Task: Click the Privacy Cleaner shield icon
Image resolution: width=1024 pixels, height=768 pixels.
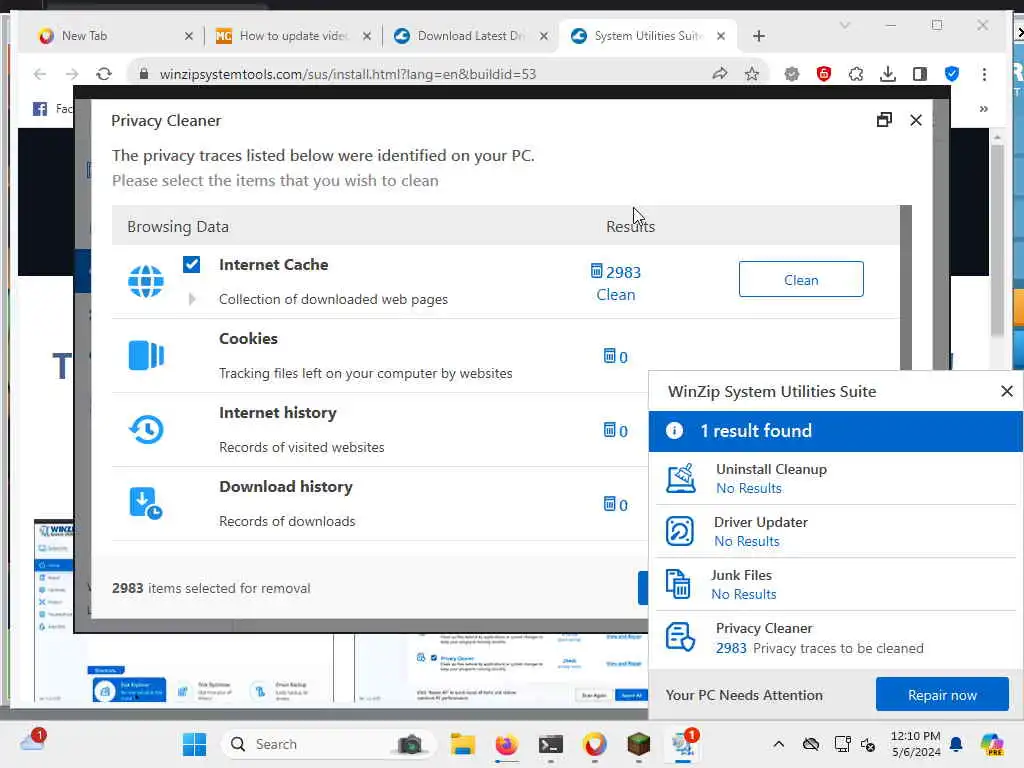Action: click(x=680, y=637)
